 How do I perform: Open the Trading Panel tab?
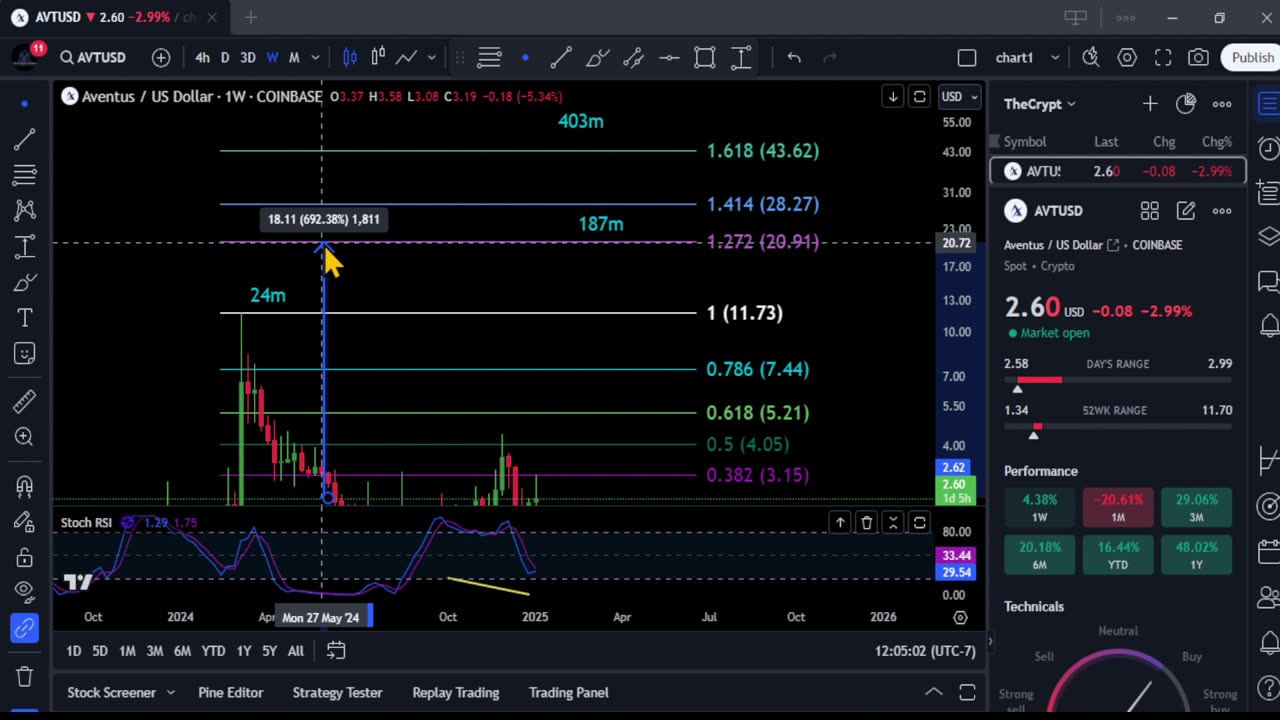[x=568, y=692]
